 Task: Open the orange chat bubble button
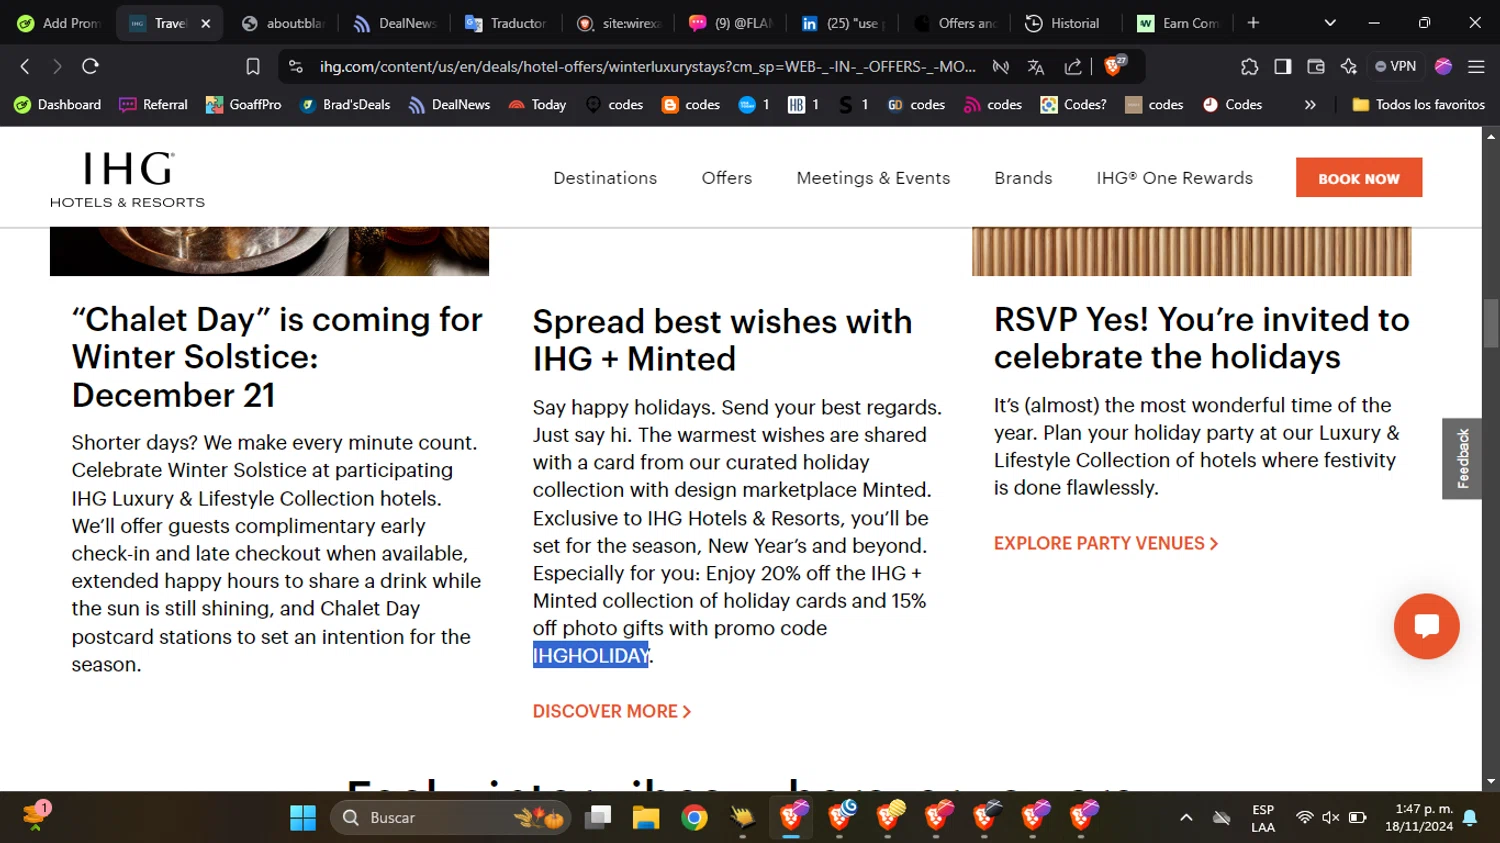pyautogui.click(x=1427, y=626)
